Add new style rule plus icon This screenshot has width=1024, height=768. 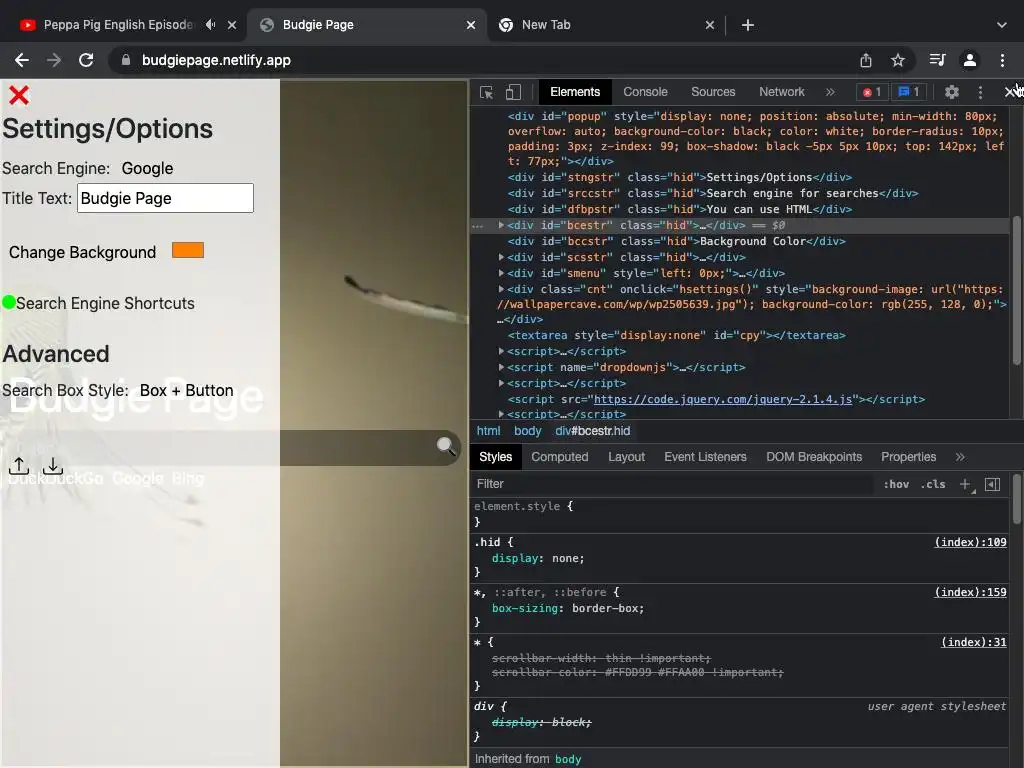pos(965,484)
